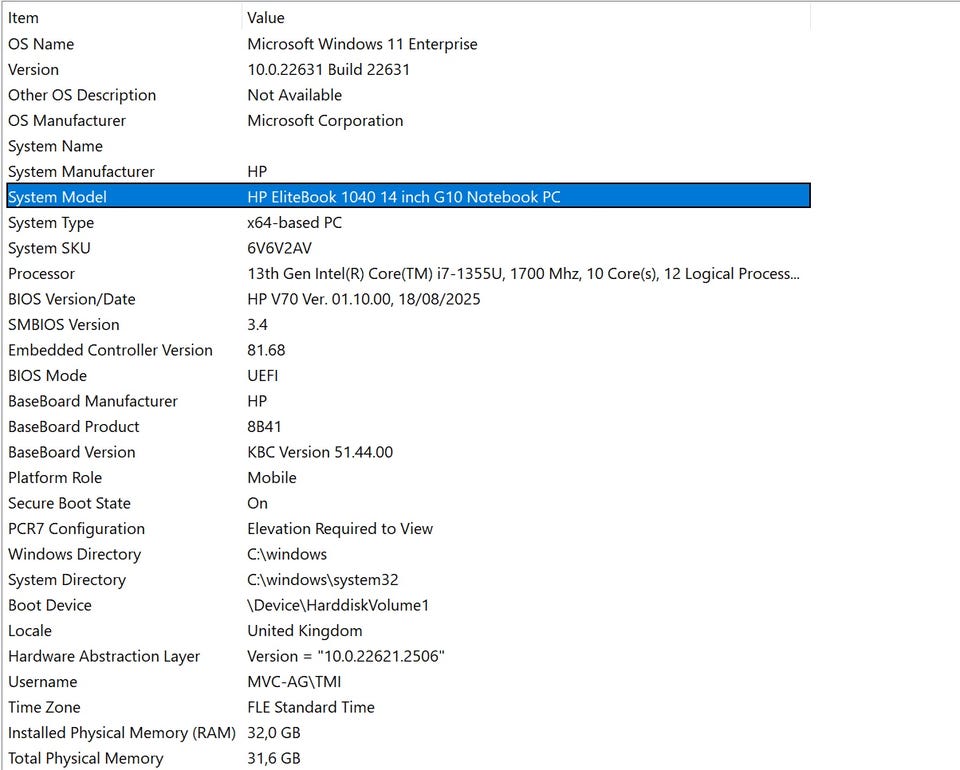Viewport: 960px width, 770px height.
Task: Select the BaseBoard Product row
Action: (408, 427)
